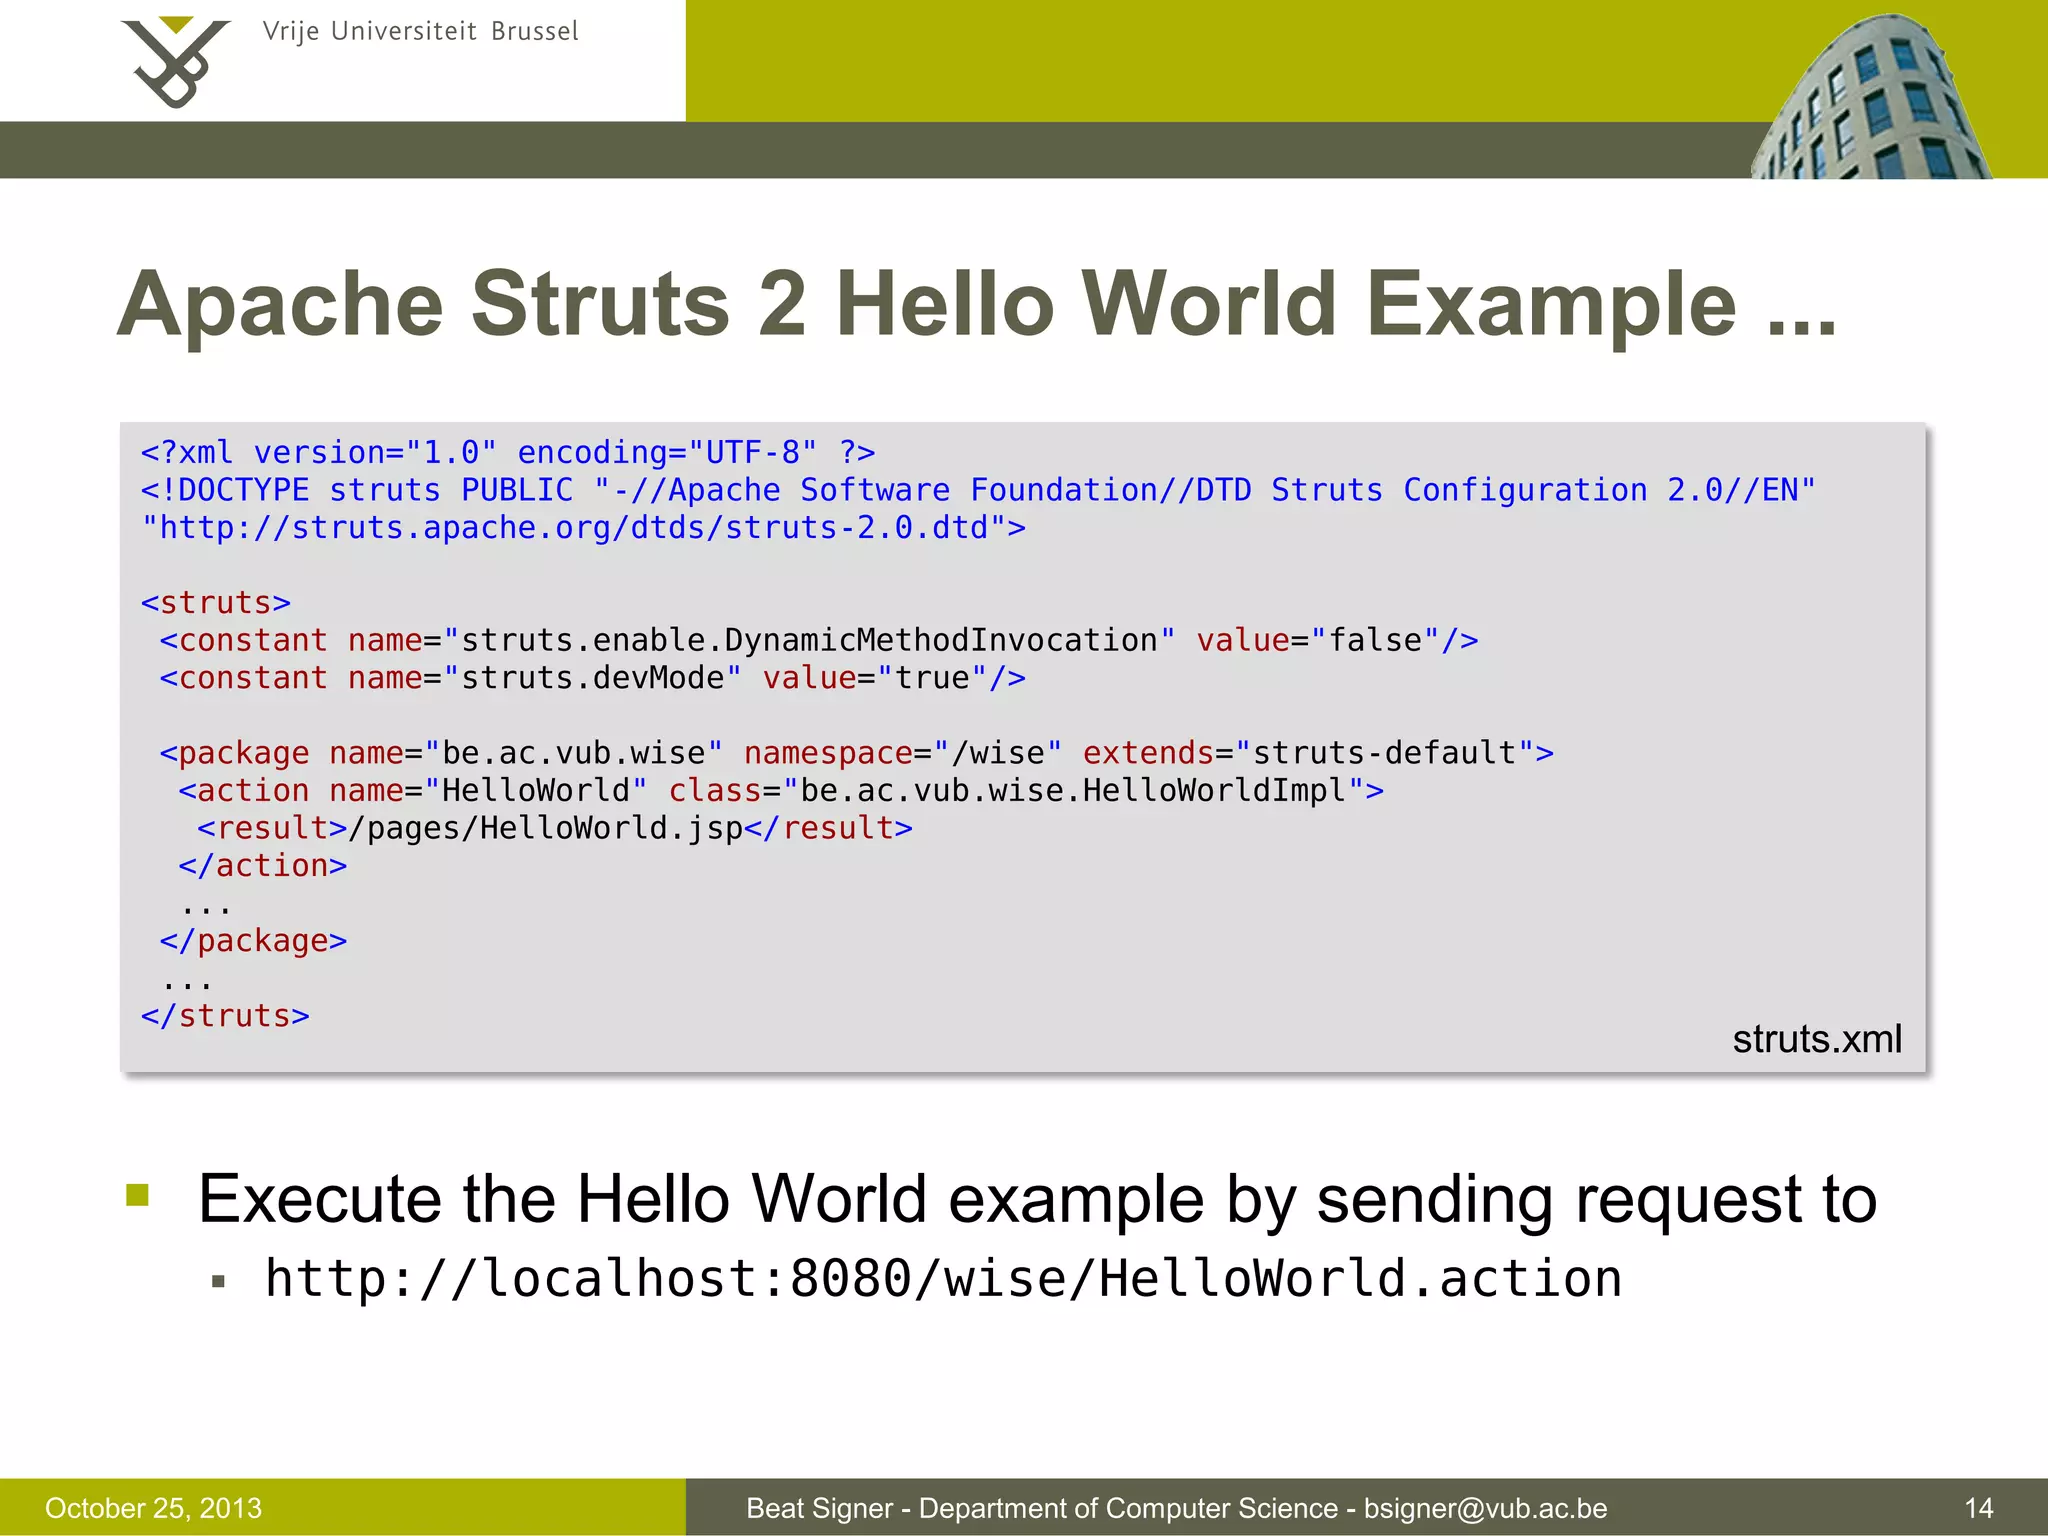Click the 'Vrije Universiteit Brussel' header text
This screenshot has width=2048, height=1536.
[420, 32]
